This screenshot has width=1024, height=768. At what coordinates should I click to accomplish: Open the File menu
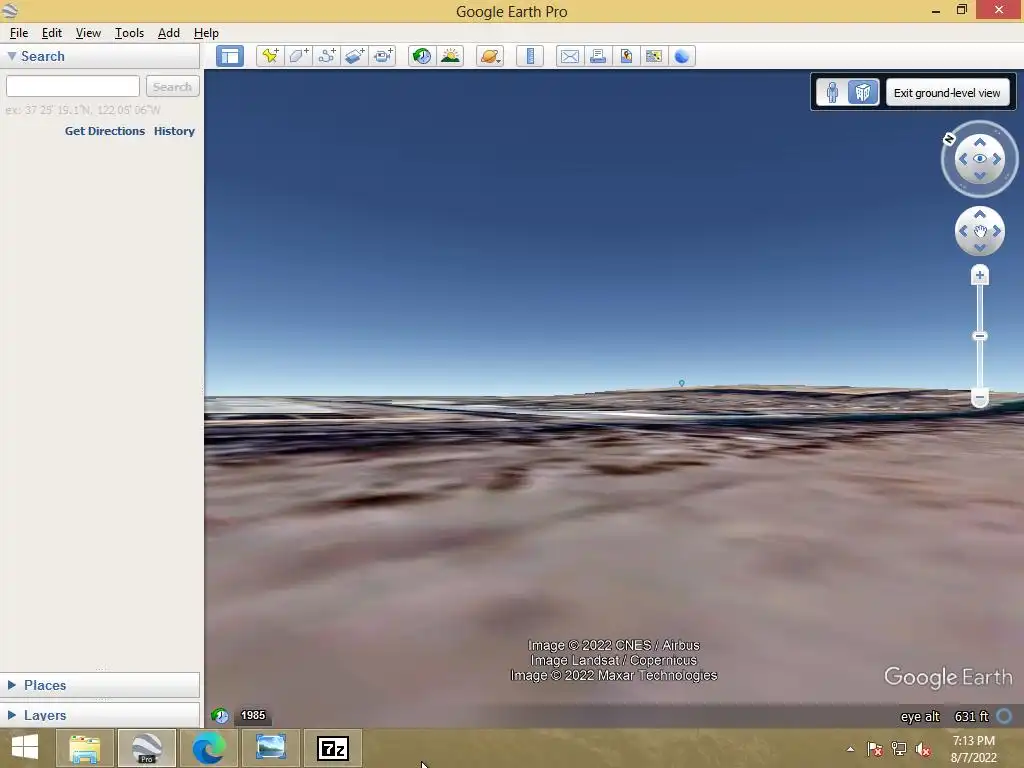[x=19, y=33]
